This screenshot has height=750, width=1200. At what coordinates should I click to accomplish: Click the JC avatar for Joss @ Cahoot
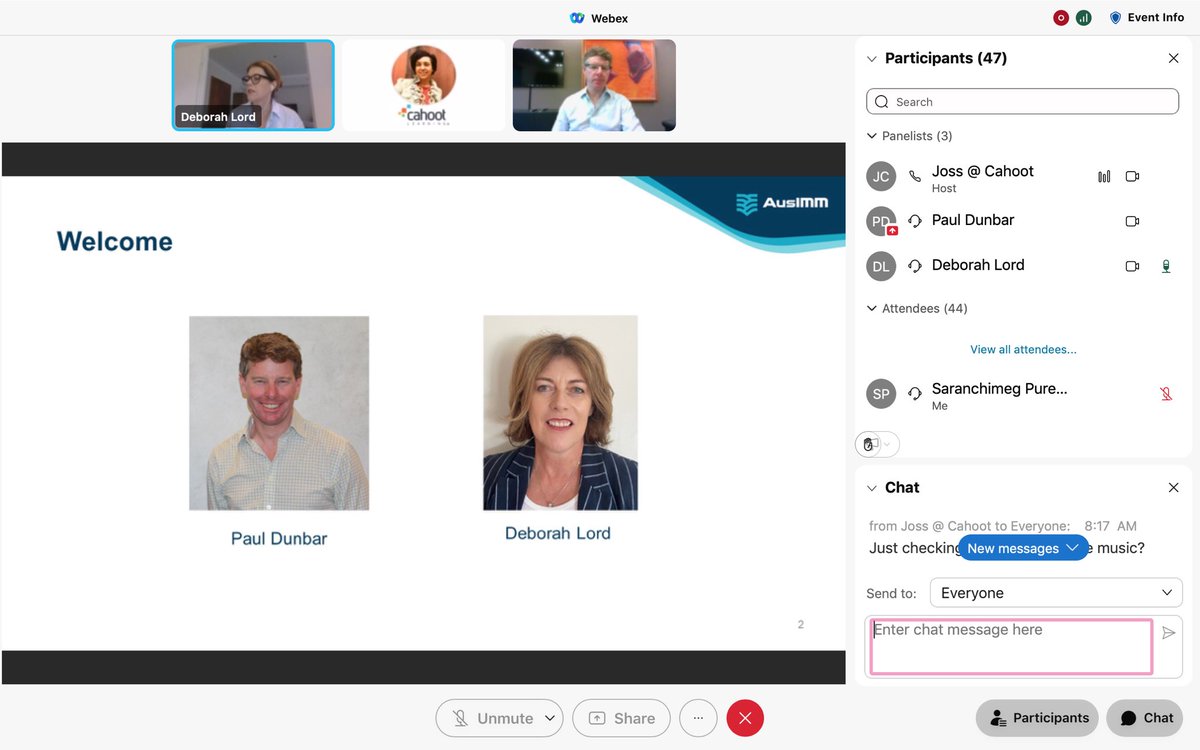pyautogui.click(x=881, y=177)
